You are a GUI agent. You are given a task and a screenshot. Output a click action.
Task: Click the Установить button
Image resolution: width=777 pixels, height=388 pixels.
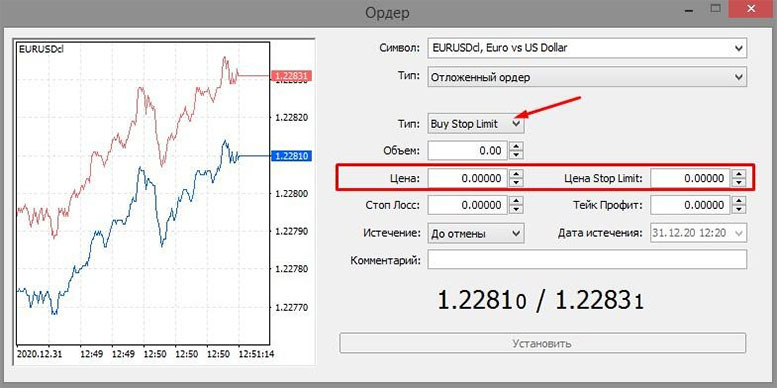(x=543, y=343)
